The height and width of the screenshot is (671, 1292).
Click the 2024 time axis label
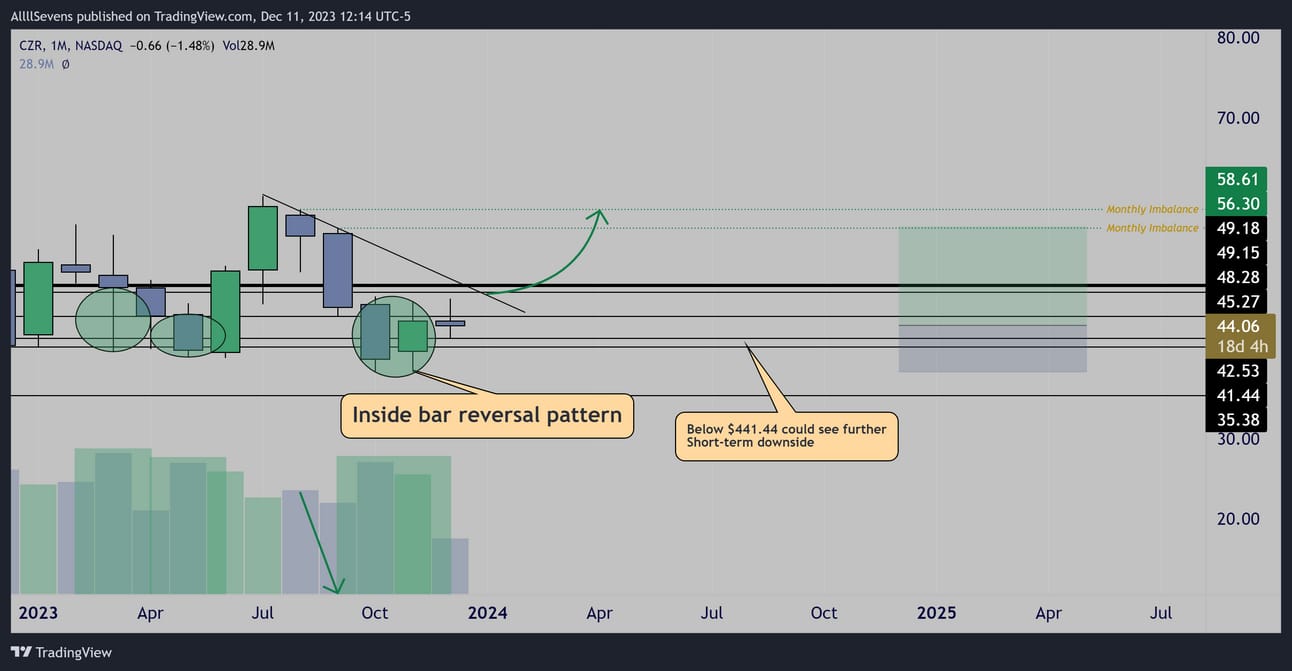pyautogui.click(x=487, y=612)
